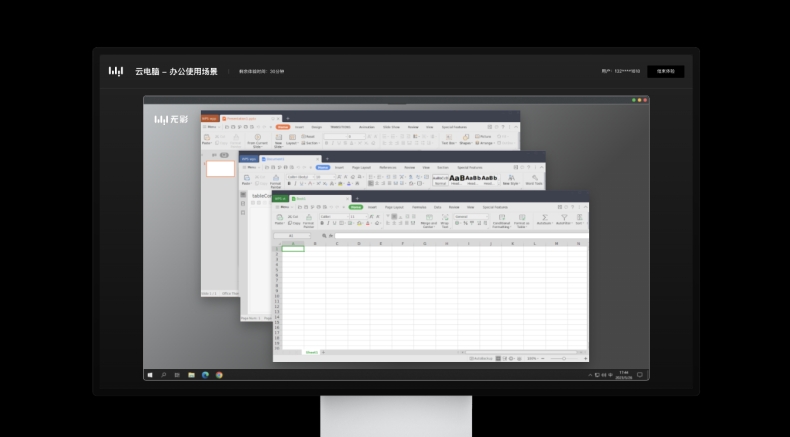The height and width of the screenshot is (437, 790).
Task: Click the Wrap Text icon
Action: (x=444, y=218)
